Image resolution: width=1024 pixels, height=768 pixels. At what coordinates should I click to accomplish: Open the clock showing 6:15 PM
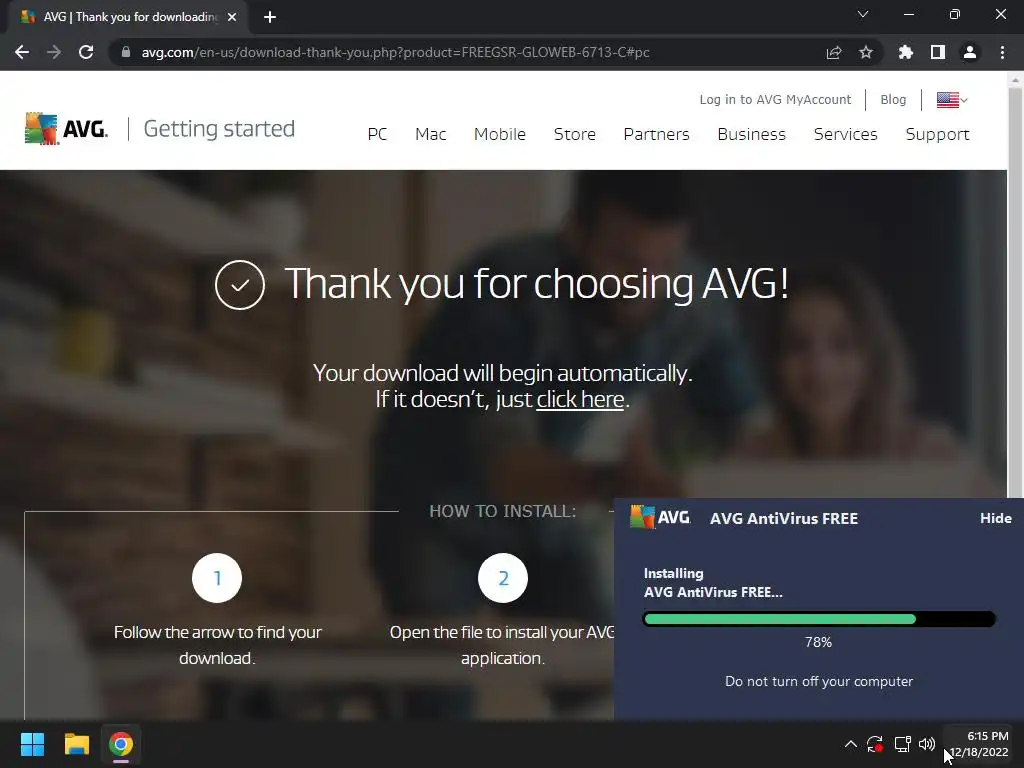(980, 744)
